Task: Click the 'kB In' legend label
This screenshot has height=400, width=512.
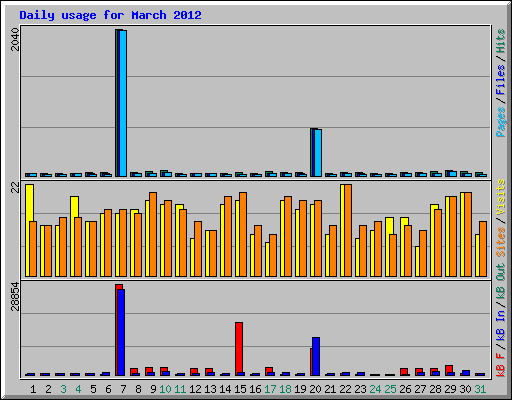Action: coord(501,326)
